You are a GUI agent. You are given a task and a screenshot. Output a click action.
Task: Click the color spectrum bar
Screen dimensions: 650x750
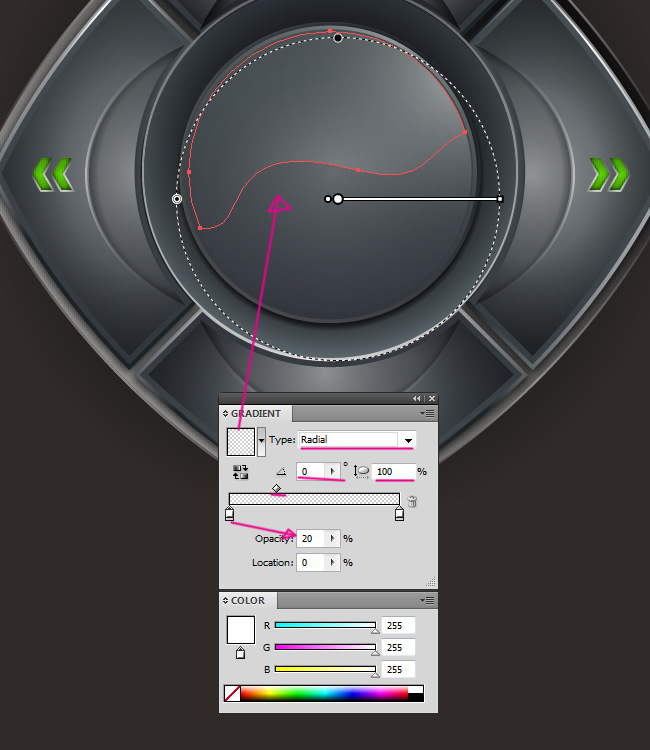(324, 693)
